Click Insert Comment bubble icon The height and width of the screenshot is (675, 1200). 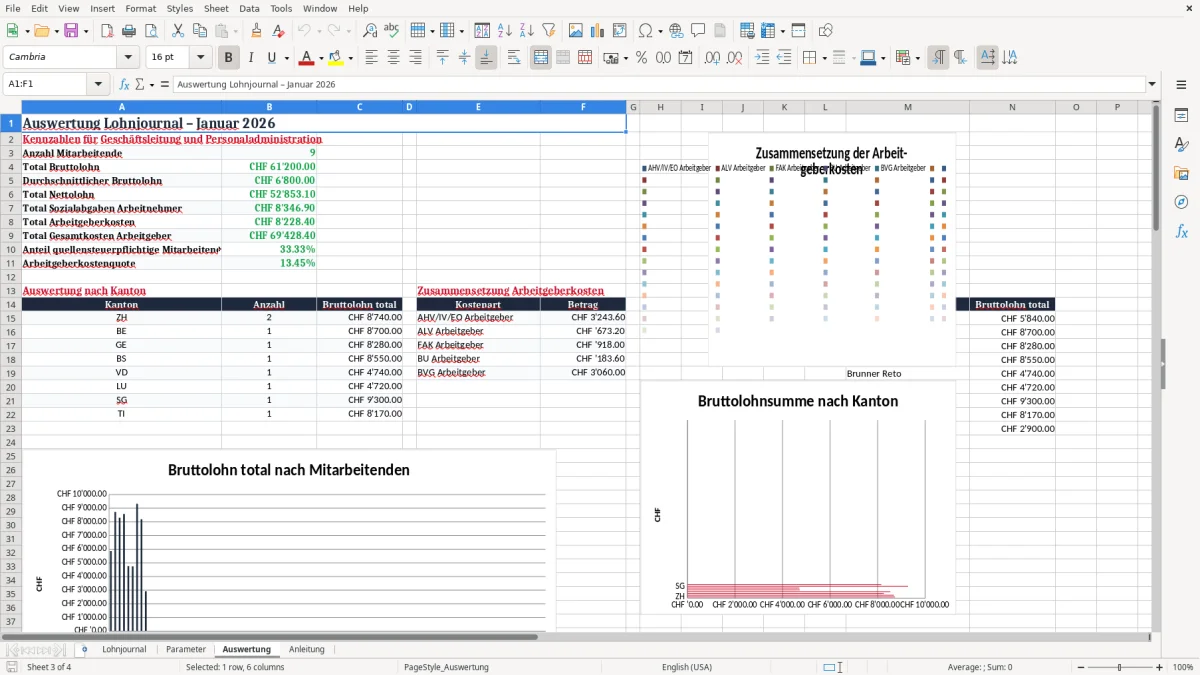pos(698,31)
